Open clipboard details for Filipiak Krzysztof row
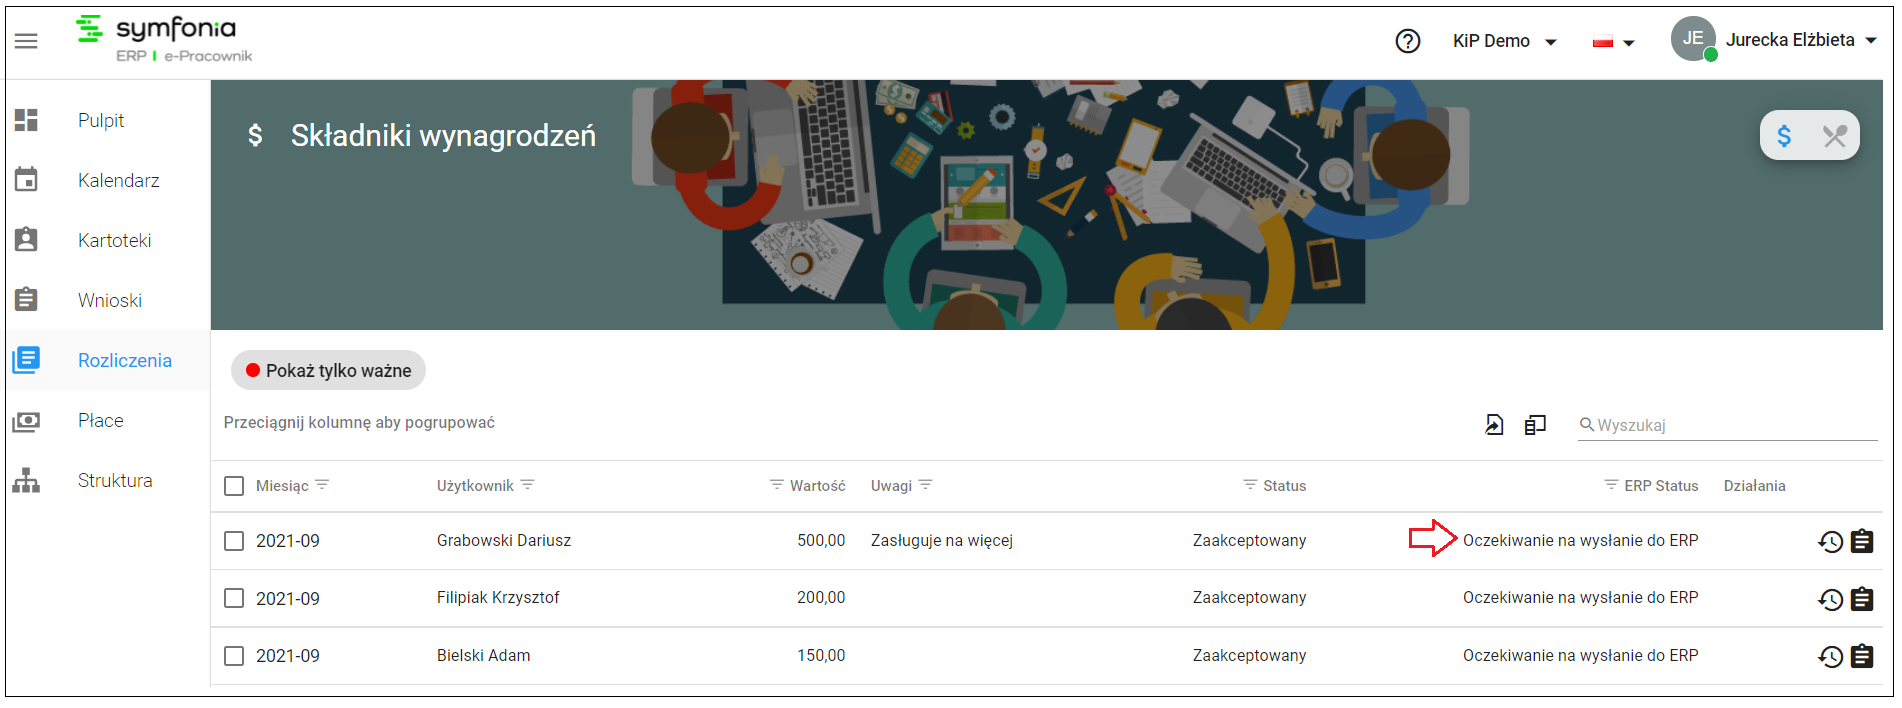 tap(1862, 598)
